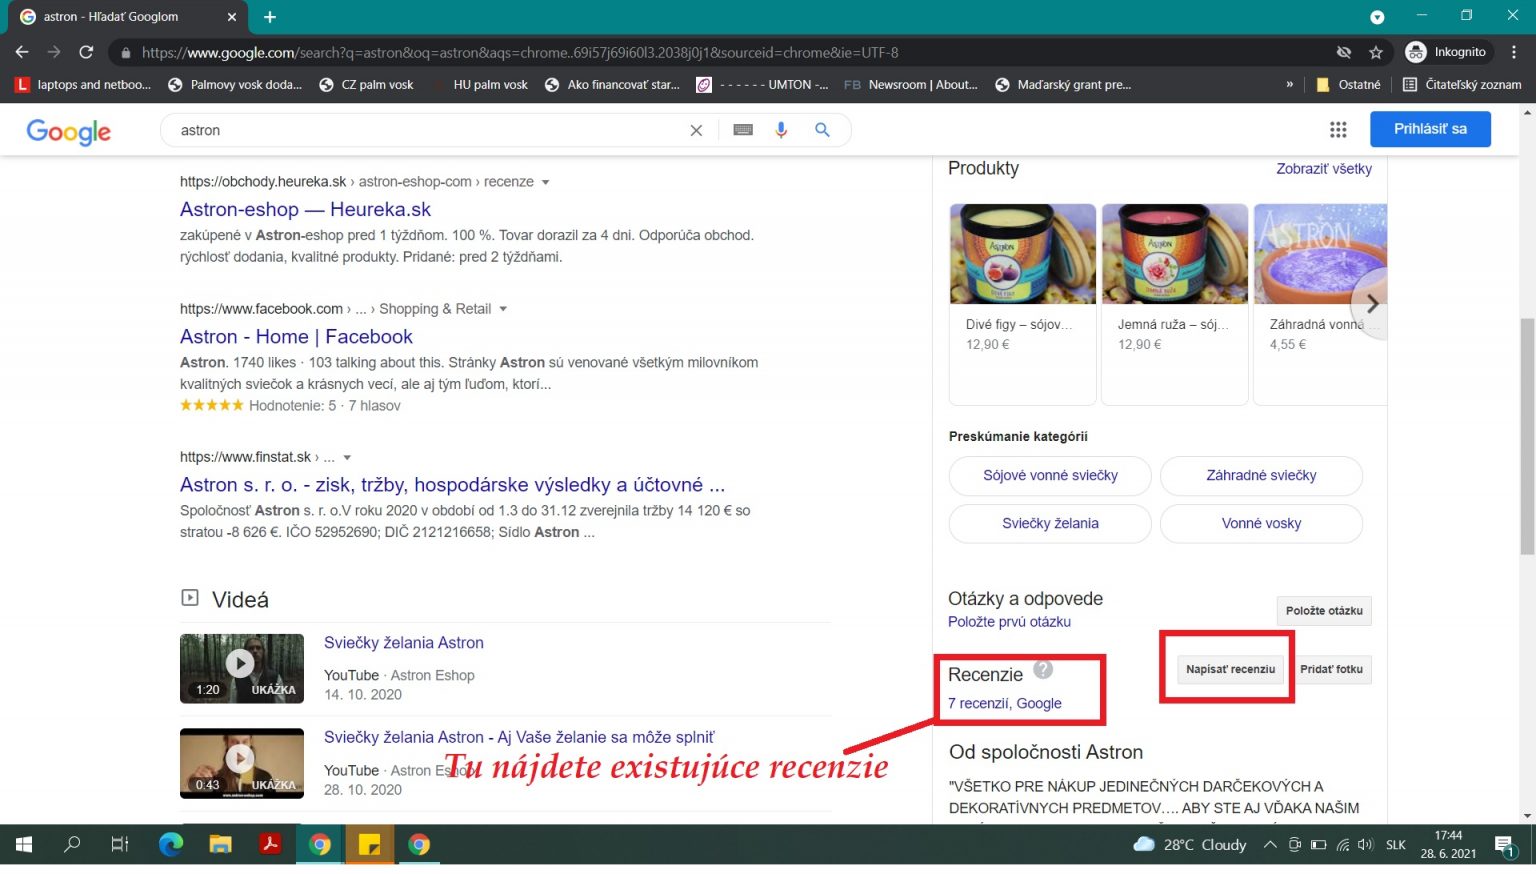Go back with browser back arrow
The height and width of the screenshot is (874, 1536).
tap(22, 52)
